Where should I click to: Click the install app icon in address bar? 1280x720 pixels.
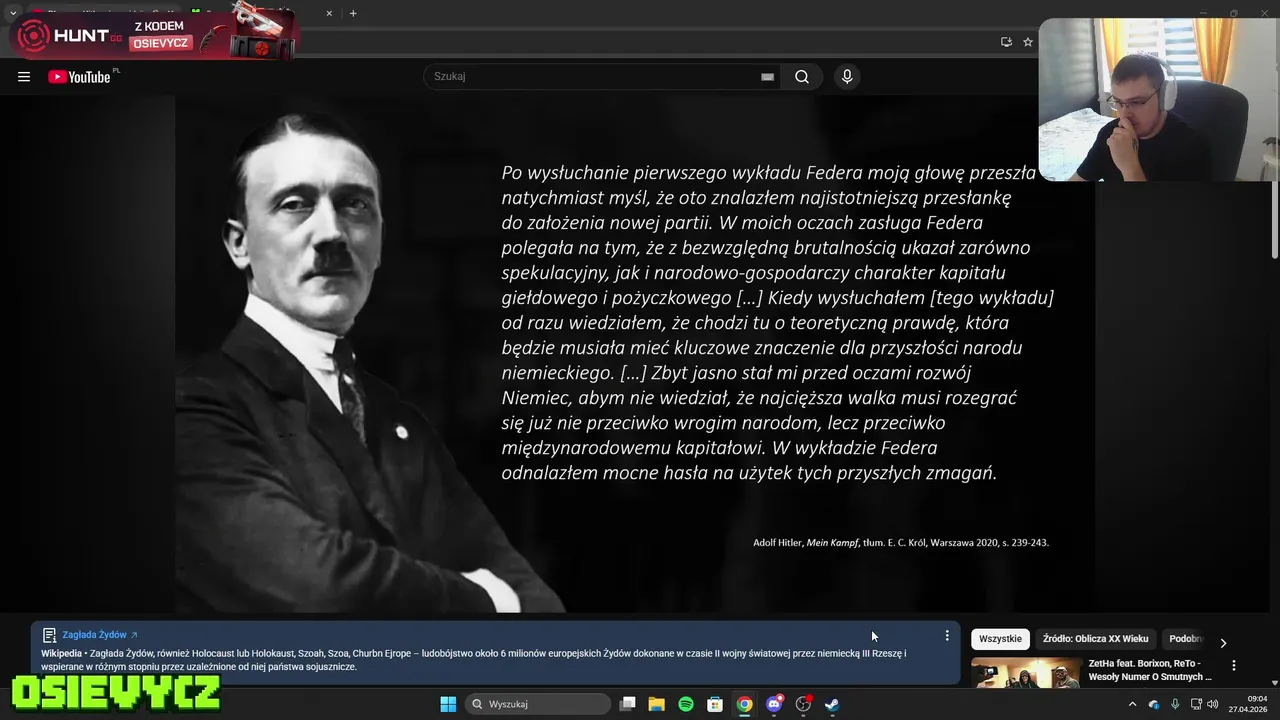pos(1006,42)
